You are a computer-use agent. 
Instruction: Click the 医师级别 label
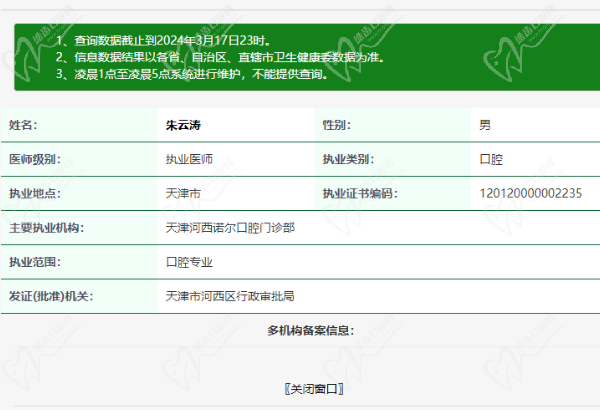[35, 159]
